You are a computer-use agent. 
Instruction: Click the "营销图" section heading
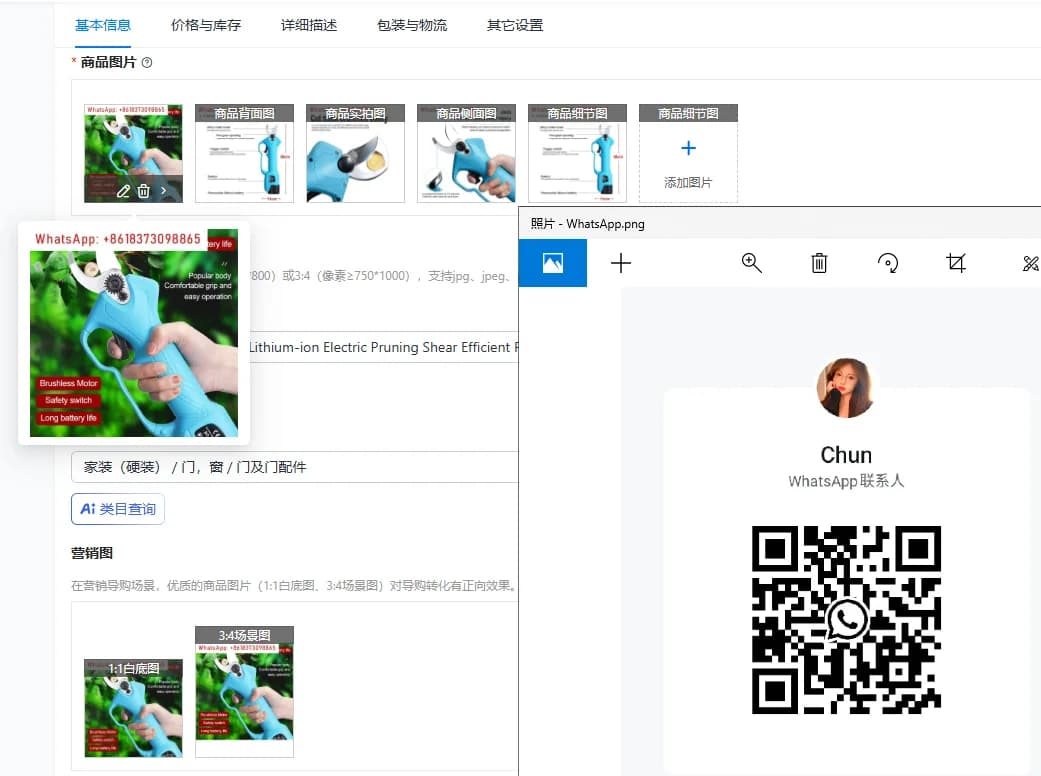[92, 553]
